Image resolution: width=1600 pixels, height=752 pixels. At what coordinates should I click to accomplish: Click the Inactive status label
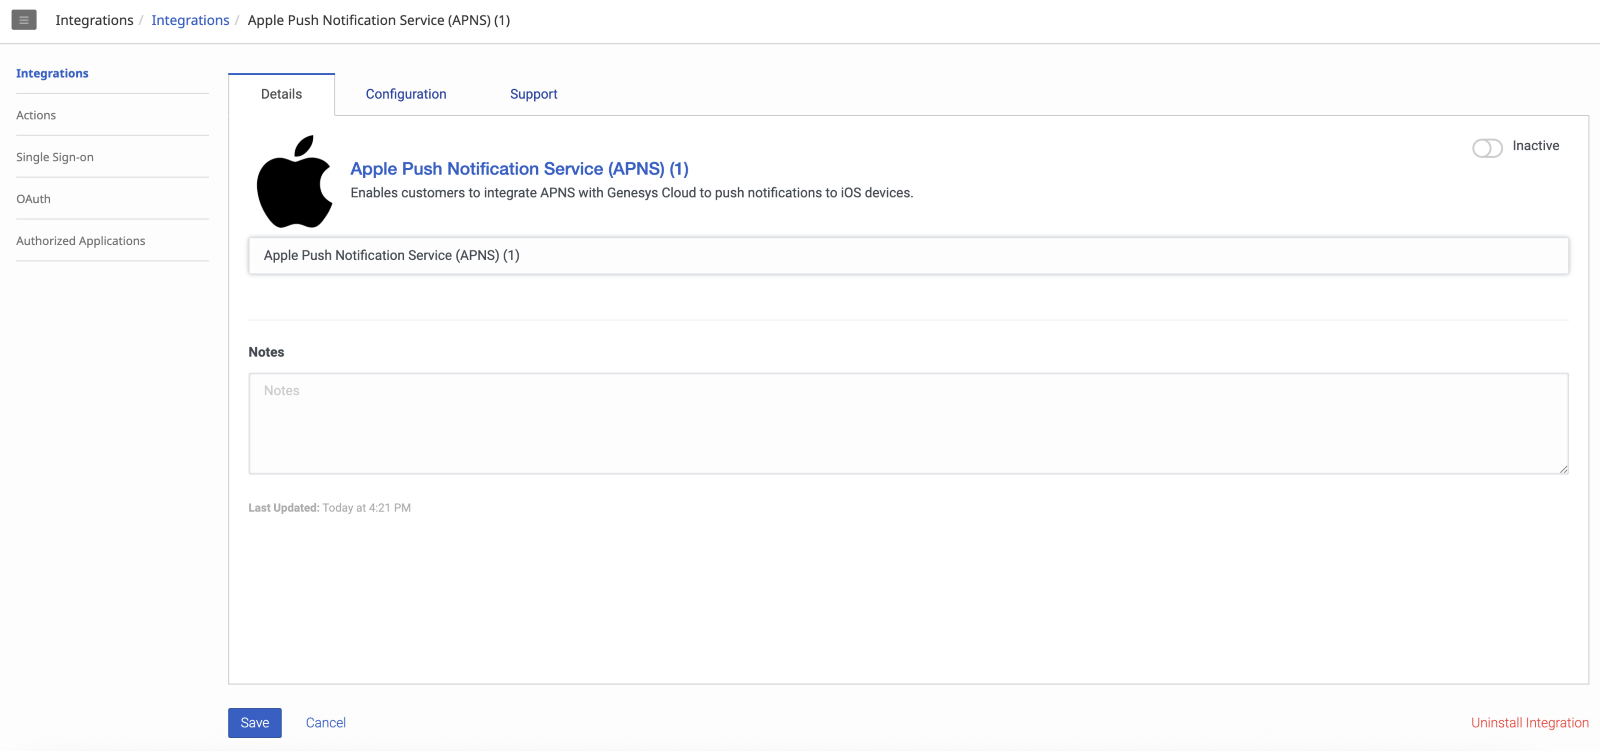1535,146
